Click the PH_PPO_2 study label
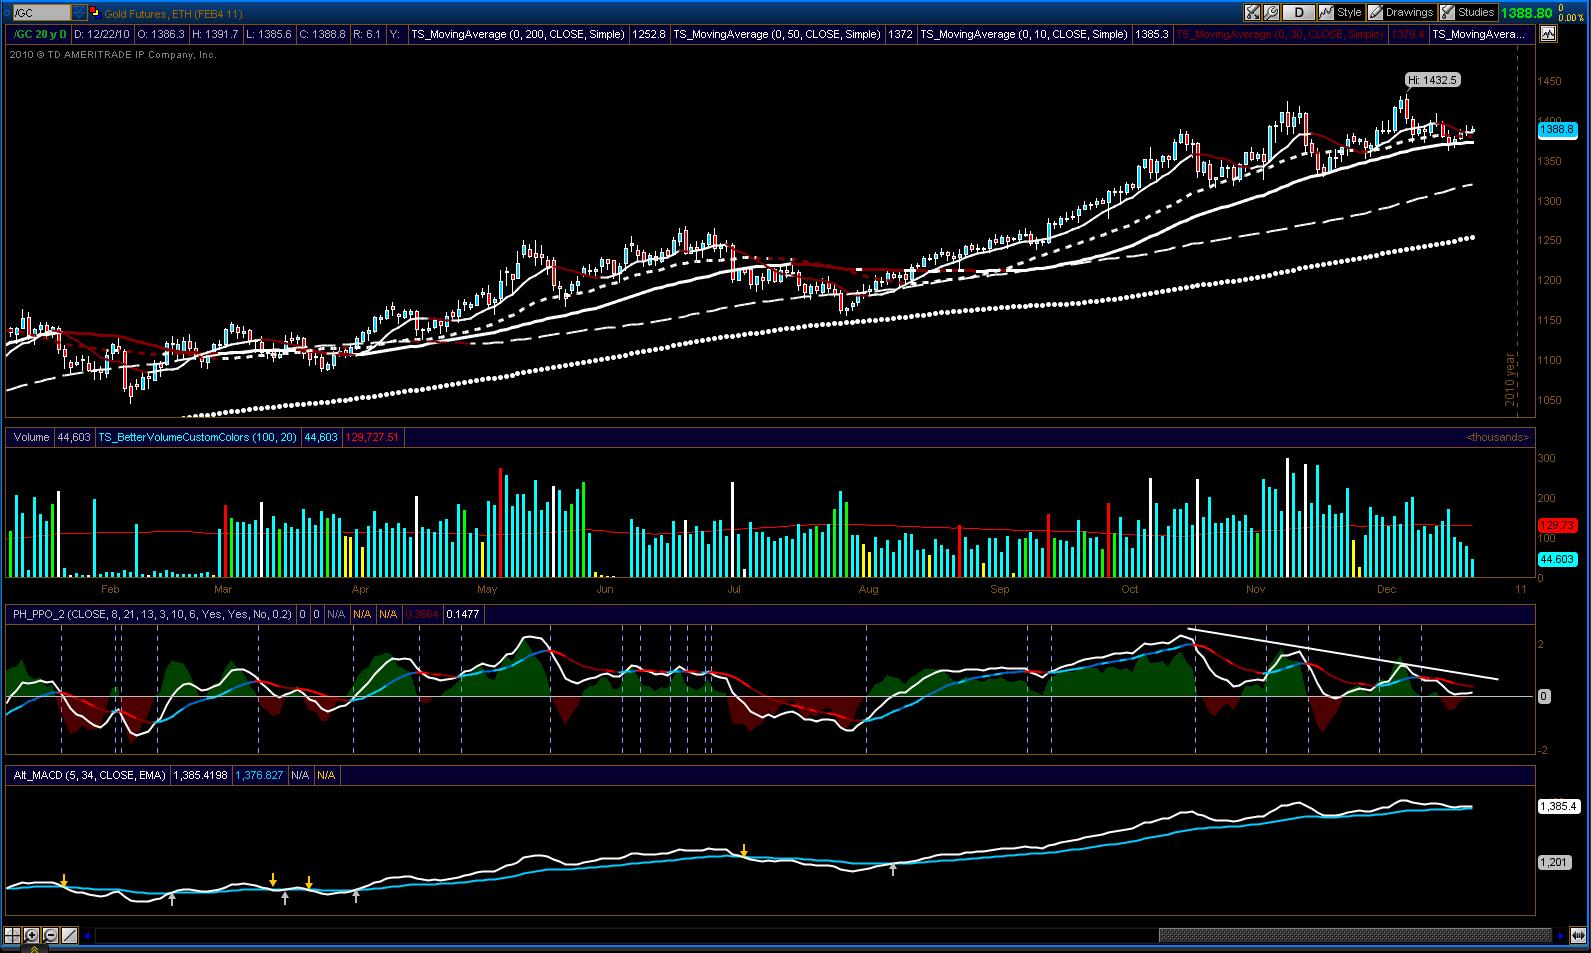1591x953 pixels. click(153, 614)
